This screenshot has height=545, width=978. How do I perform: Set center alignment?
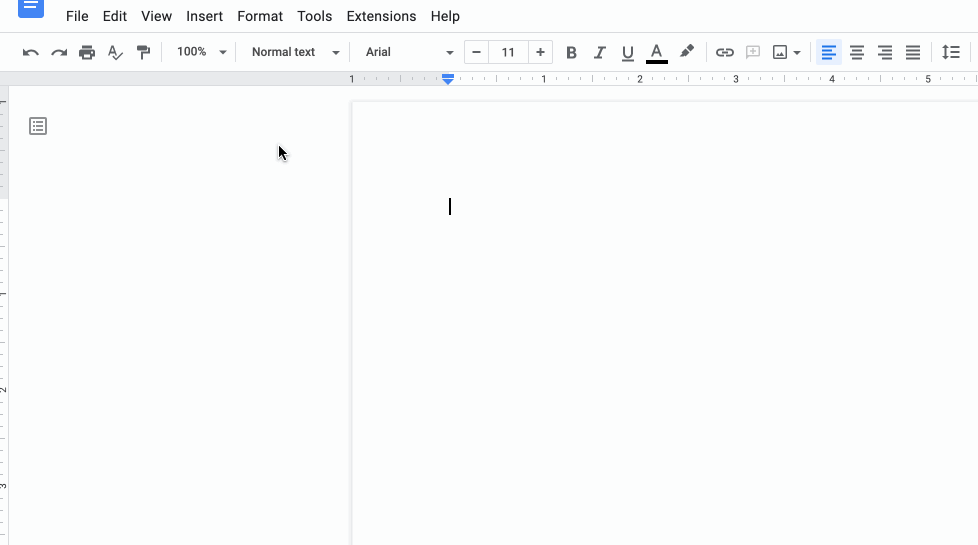pos(856,52)
